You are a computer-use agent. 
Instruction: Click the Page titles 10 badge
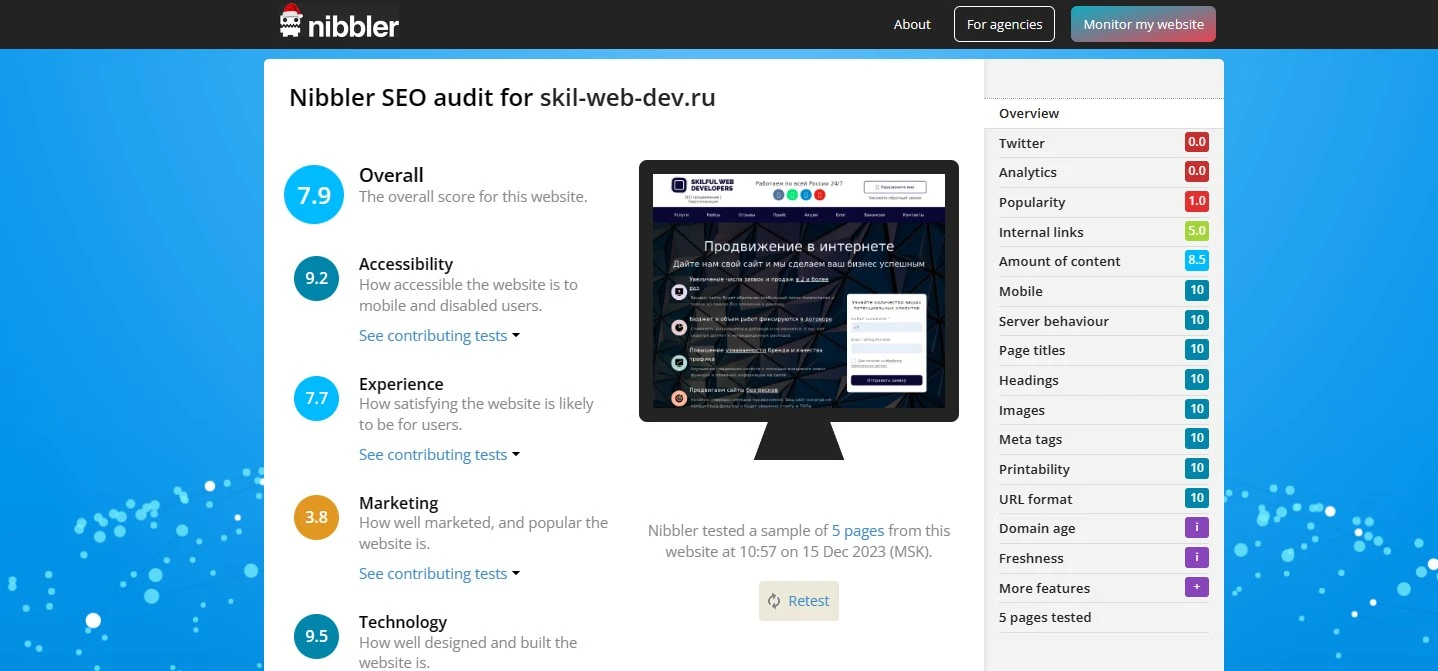point(1197,349)
